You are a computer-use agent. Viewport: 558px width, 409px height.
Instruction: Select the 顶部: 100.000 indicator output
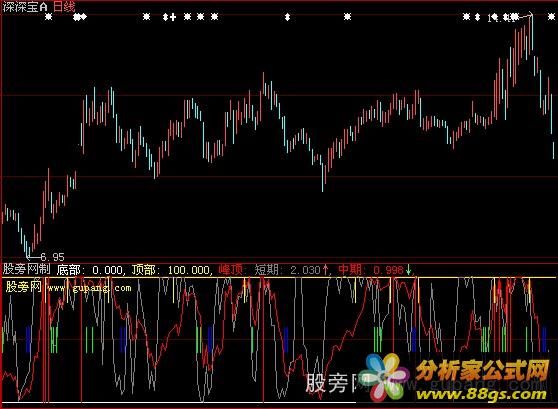point(171,270)
